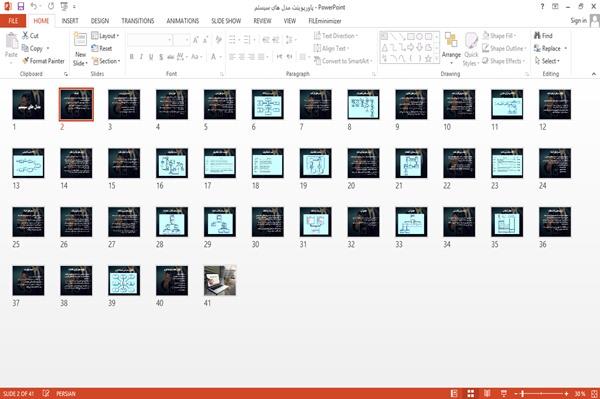Toggle Strikethrough formatting
The image size is (600, 399).
coord(171,57)
